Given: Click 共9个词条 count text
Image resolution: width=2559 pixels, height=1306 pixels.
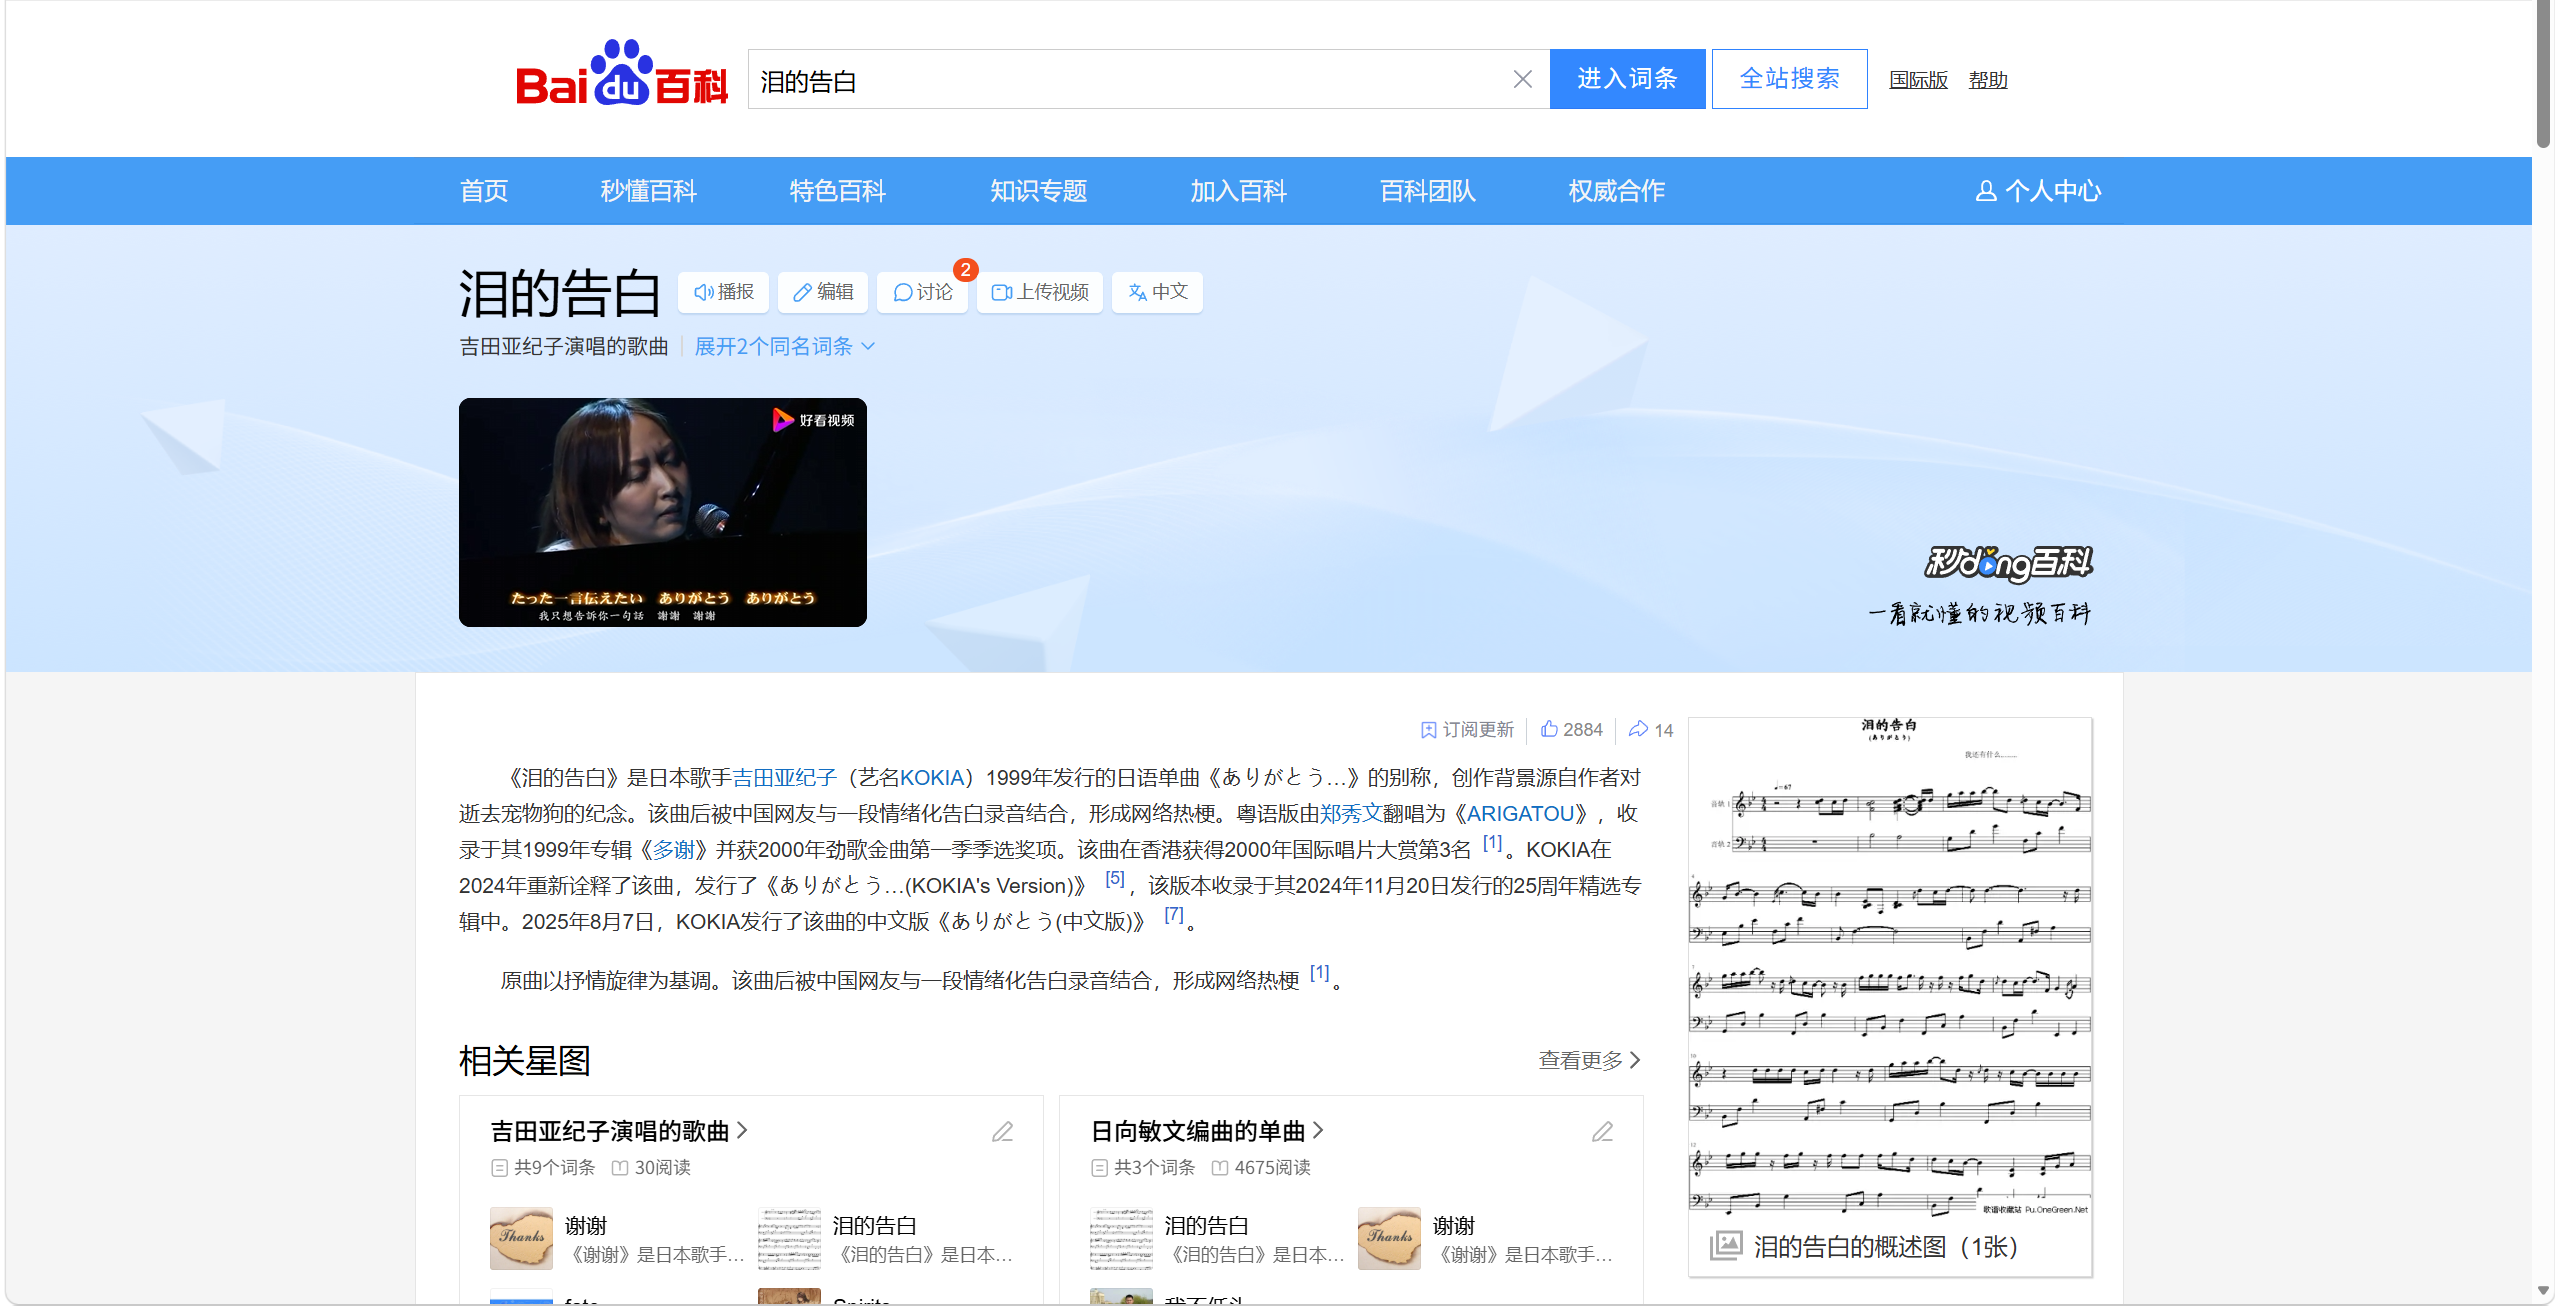Looking at the screenshot, I should click(554, 1168).
